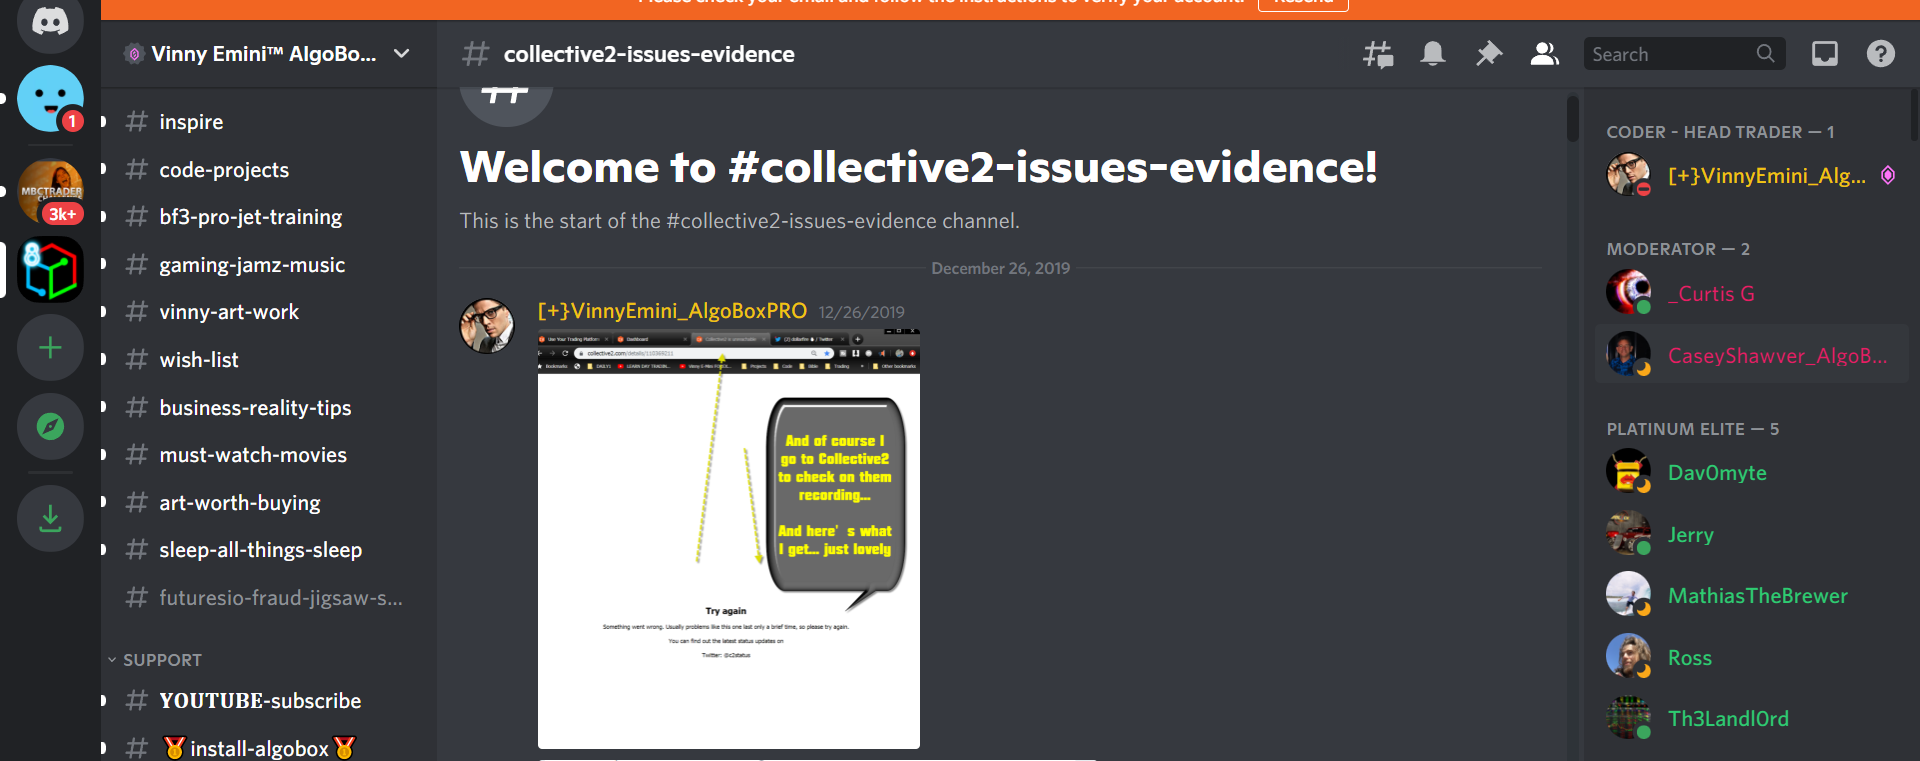Click the hash icon beside collective2-issues-evidence title
This screenshot has height=761, width=1920.
point(475,54)
